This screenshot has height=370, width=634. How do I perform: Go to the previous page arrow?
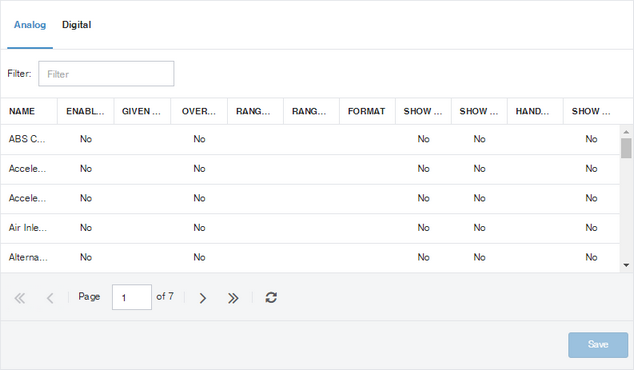[x=50, y=298]
